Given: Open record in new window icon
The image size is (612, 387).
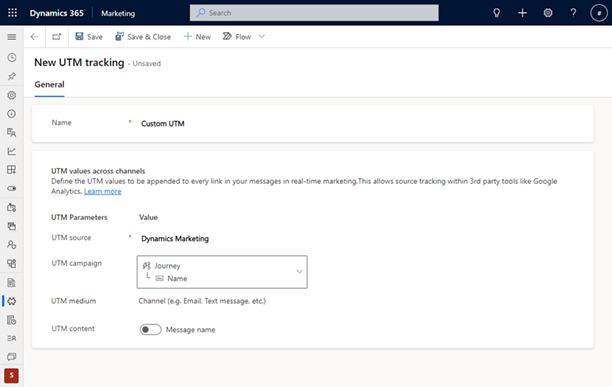Looking at the screenshot, I should pos(57,37).
